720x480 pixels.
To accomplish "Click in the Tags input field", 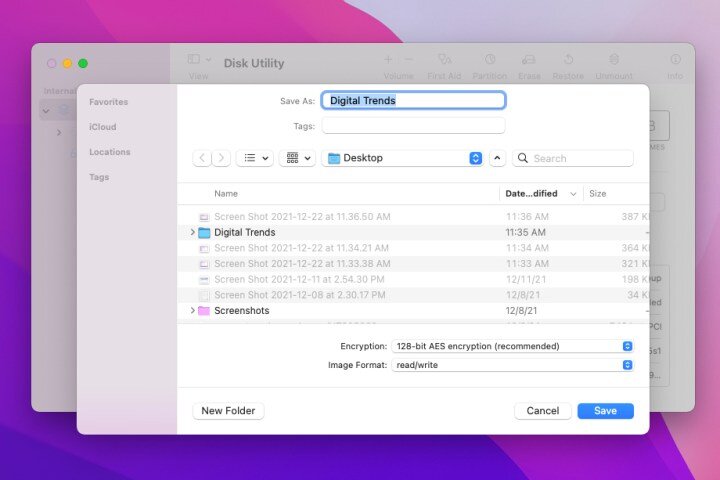I will point(413,126).
